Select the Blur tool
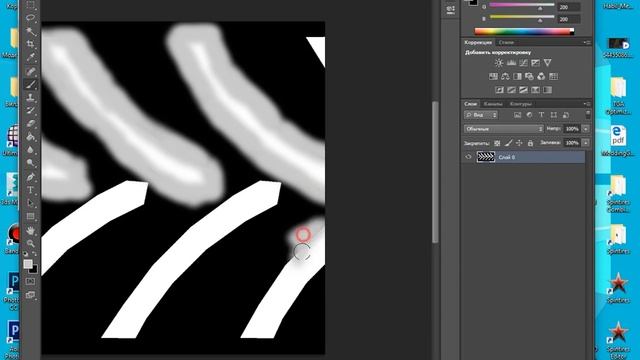Screen dimensions: 640x360 coord(31,150)
